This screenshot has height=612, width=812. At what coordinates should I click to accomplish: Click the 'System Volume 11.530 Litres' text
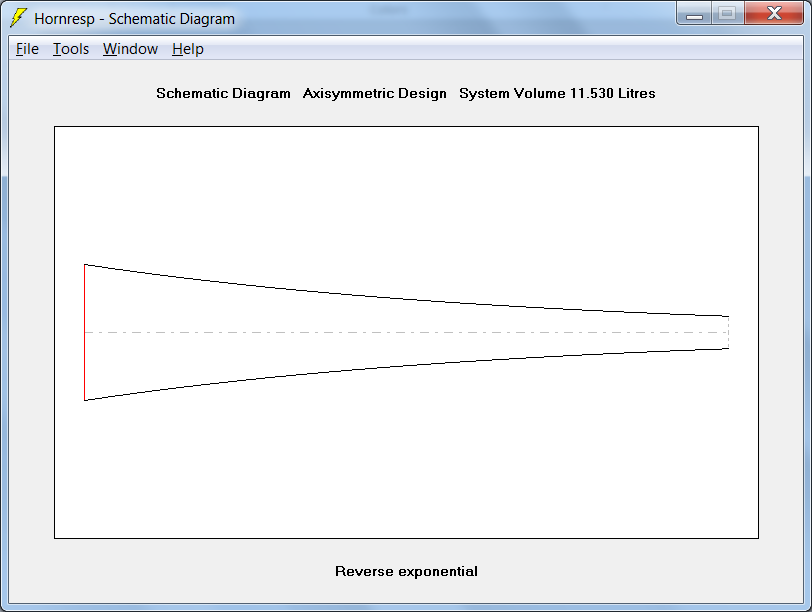(557, 93)
